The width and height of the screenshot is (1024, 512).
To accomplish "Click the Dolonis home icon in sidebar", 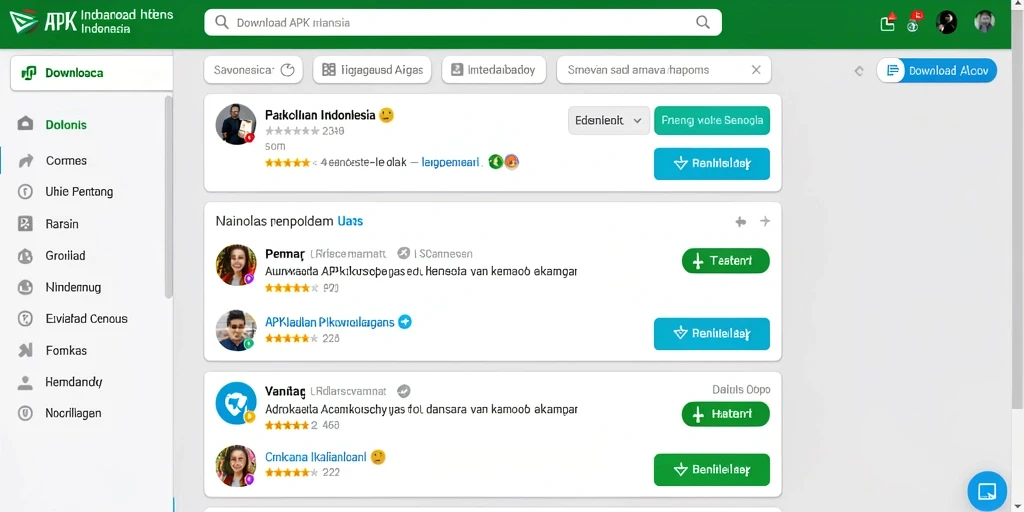I will click(x=25, y=124).
